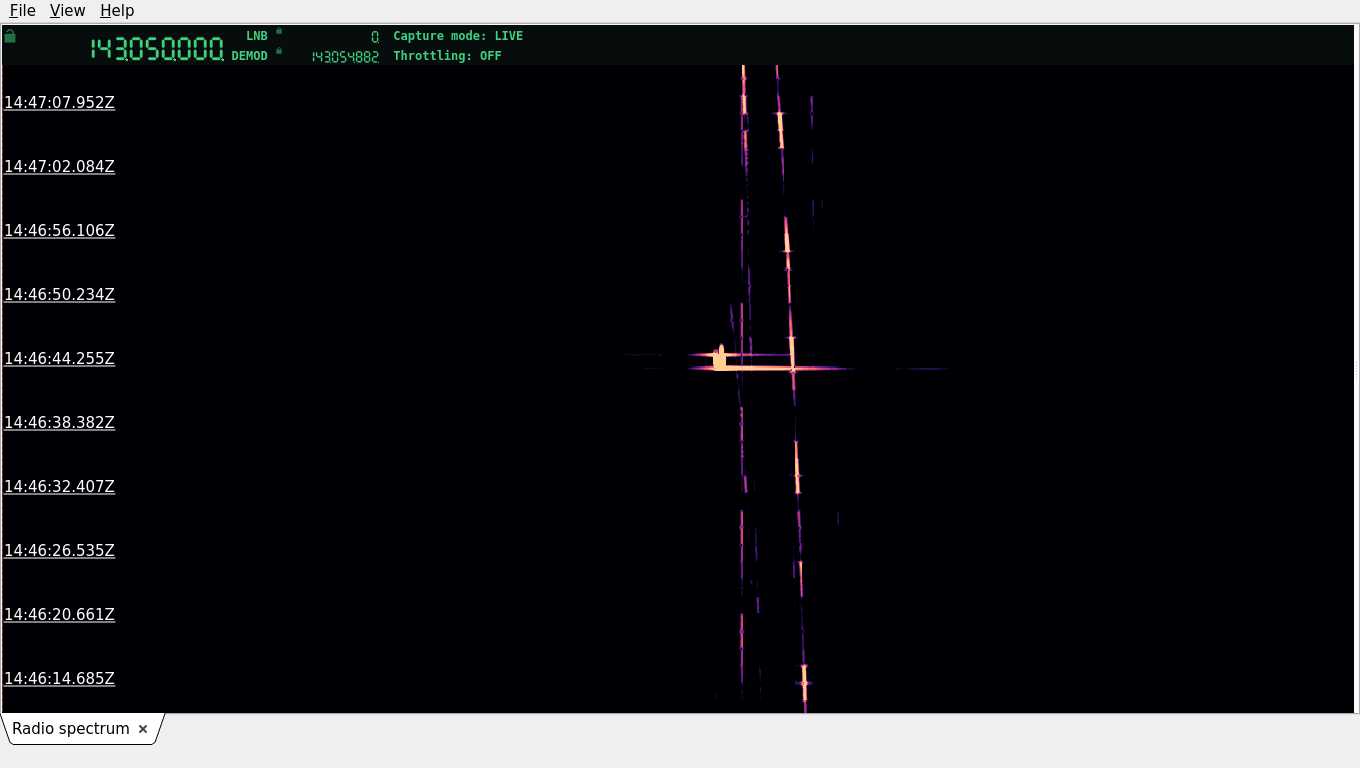Select timestamp 14:46:38.382Z
The height and width of the screenshot is (768, 1360).
coord(60,422)
